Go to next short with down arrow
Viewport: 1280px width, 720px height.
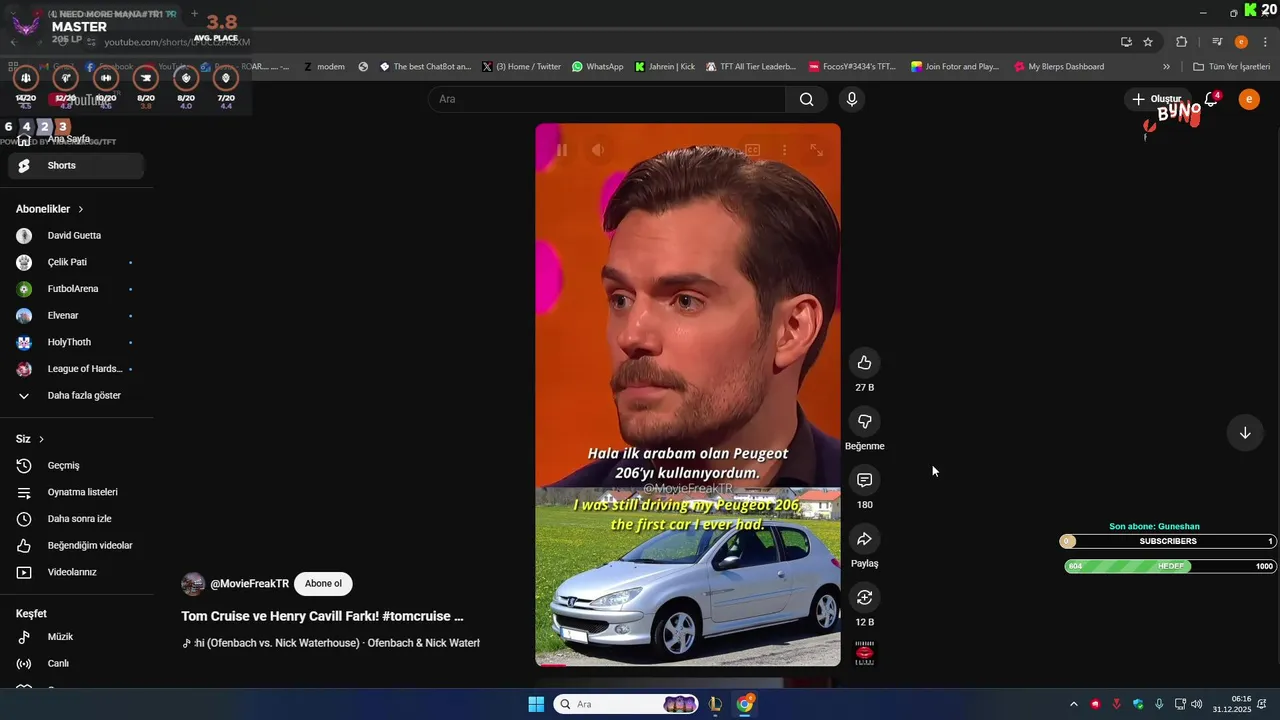point(1245,433)
